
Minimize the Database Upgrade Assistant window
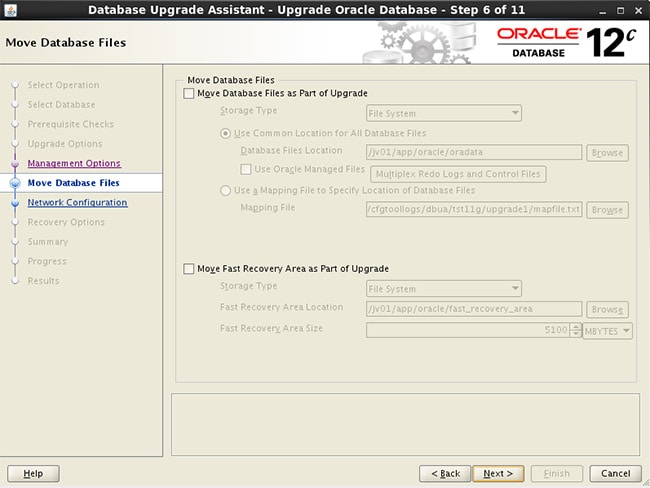(x=602, y=11)
